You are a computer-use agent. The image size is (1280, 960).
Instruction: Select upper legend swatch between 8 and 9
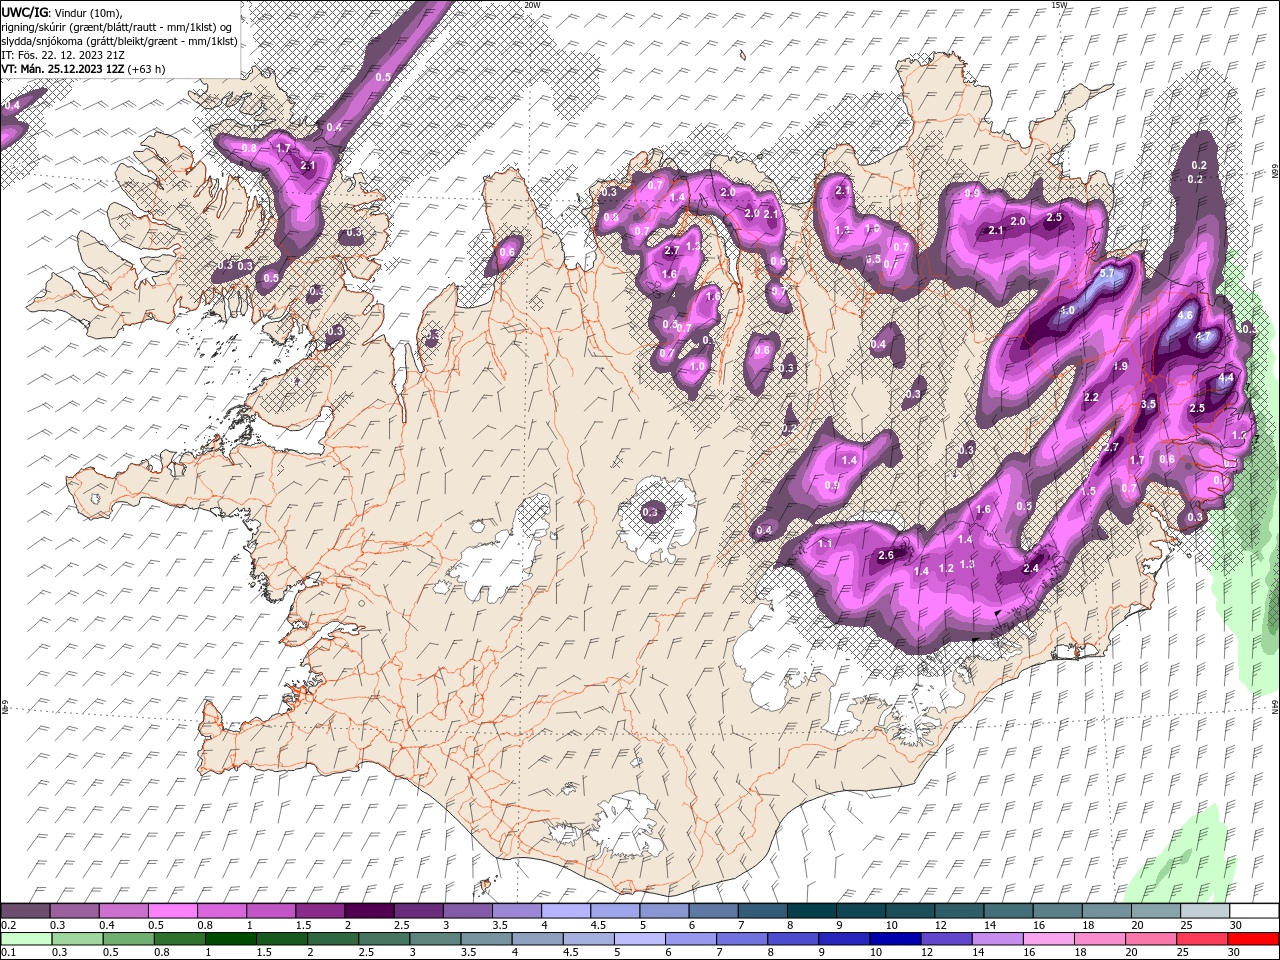click(812, 911)
